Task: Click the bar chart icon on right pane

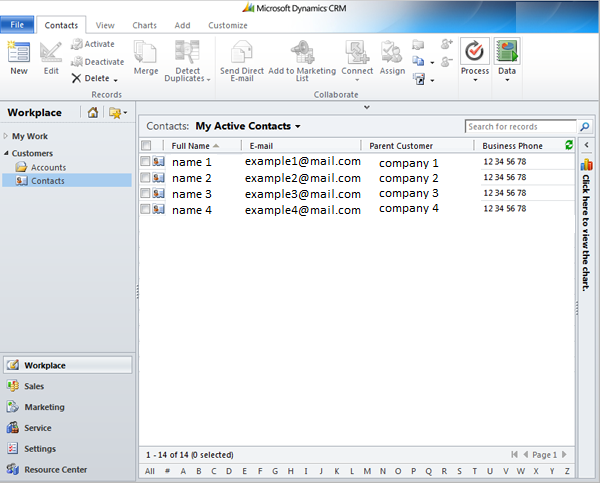Action: [x=587, y=165]
